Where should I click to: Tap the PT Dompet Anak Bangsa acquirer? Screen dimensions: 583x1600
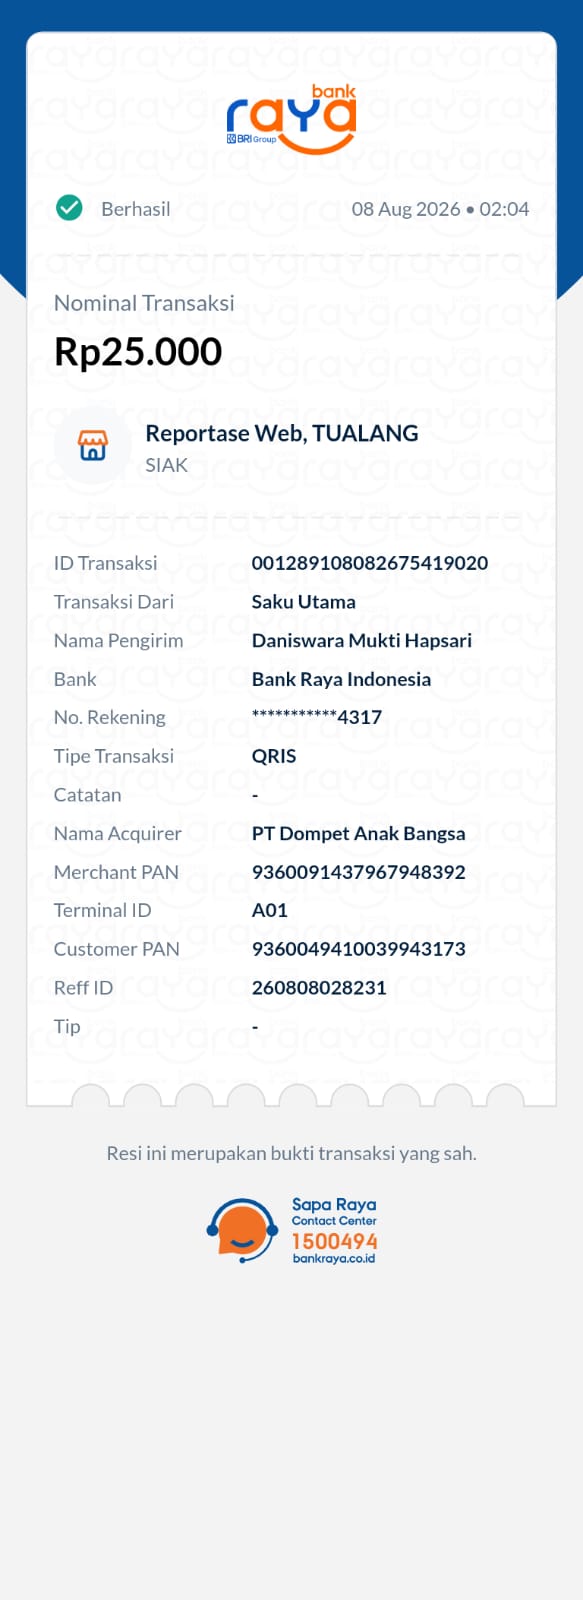(359, 834)
